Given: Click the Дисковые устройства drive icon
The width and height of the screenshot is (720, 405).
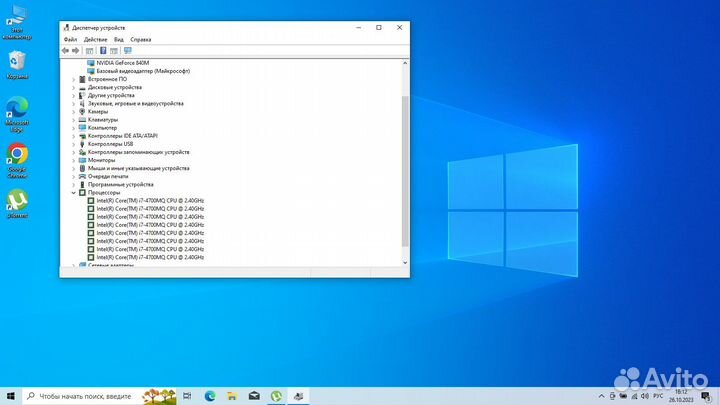Looking at the screenshot, I should [x=82, y=87].
